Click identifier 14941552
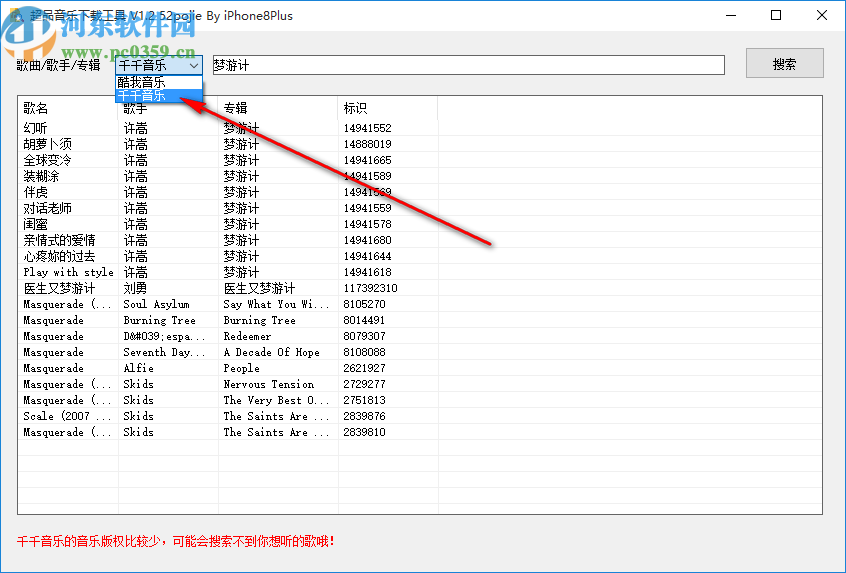Image resolution: width=846 pixels, height=573 pixels. [367, 128]
